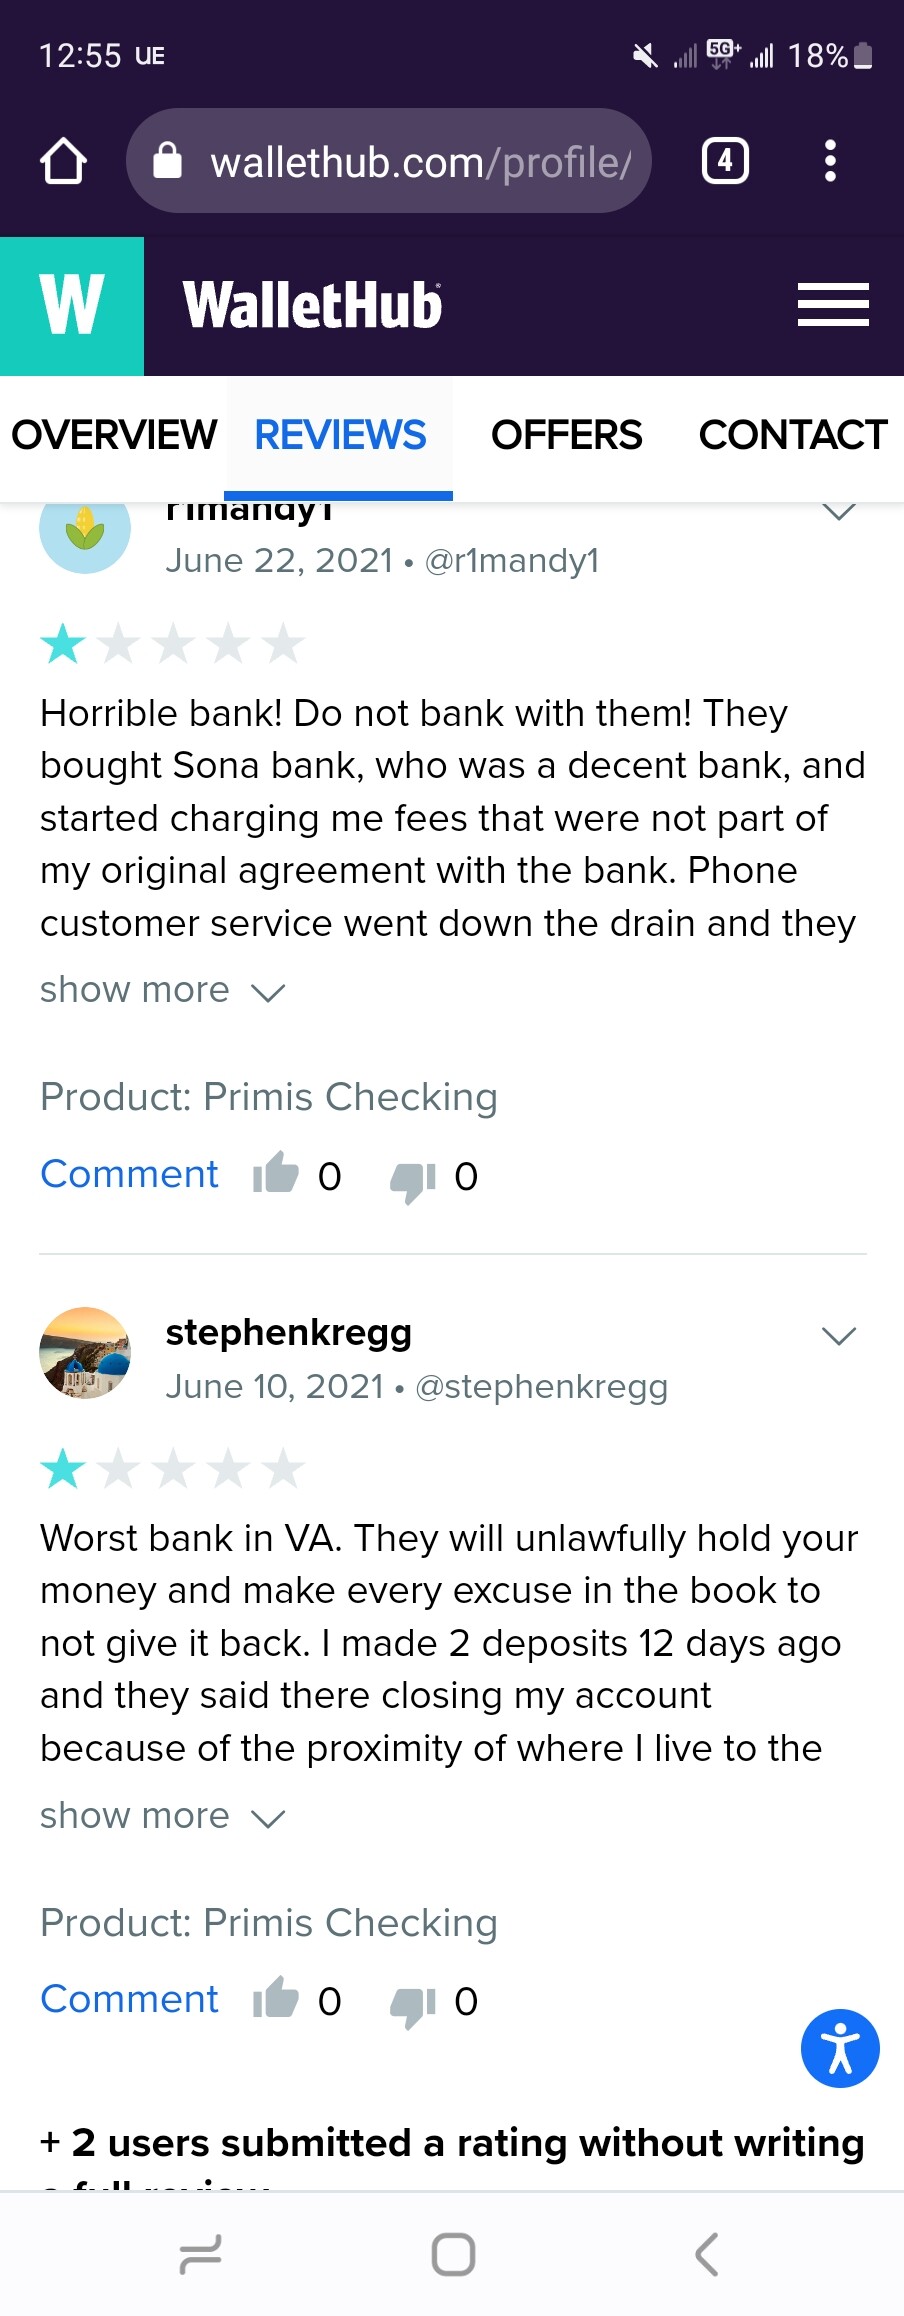Screen dimensions: 904x2316
Task: Open stephenkregg's profile picture
Action: tap(85, 1353)
